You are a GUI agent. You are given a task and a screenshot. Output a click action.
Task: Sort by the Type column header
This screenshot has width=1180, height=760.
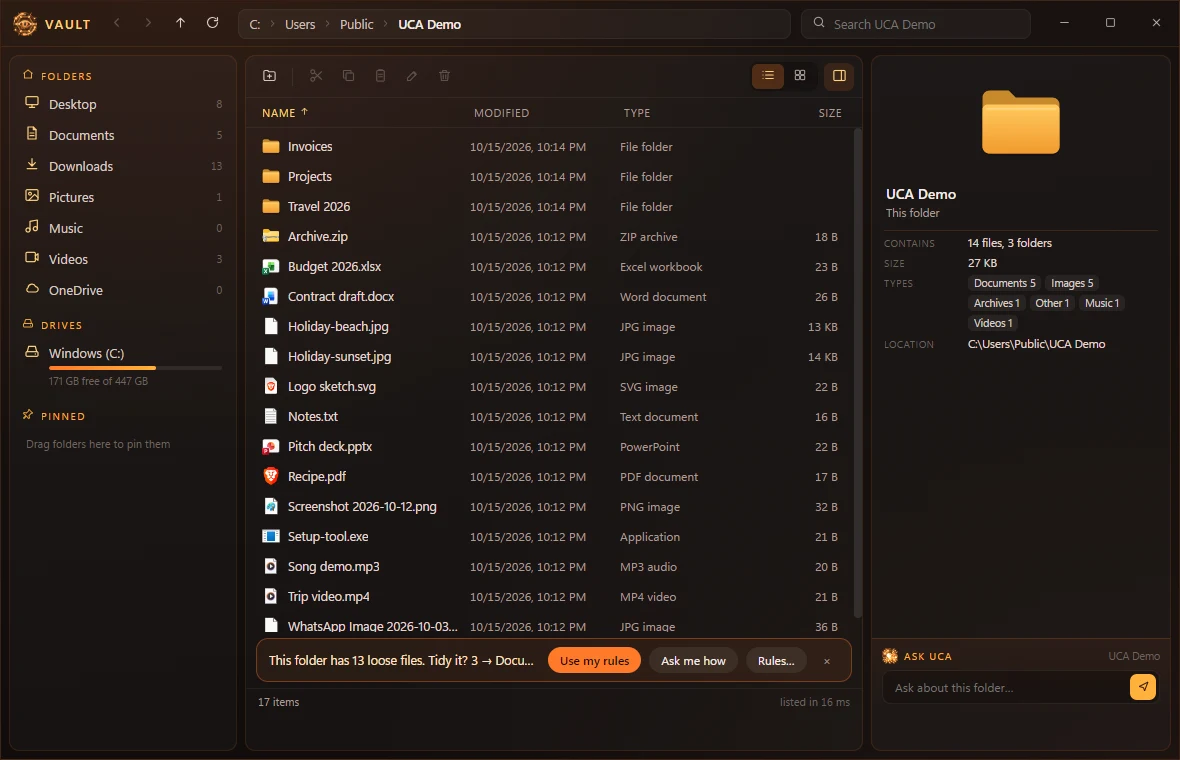point(637,113)
